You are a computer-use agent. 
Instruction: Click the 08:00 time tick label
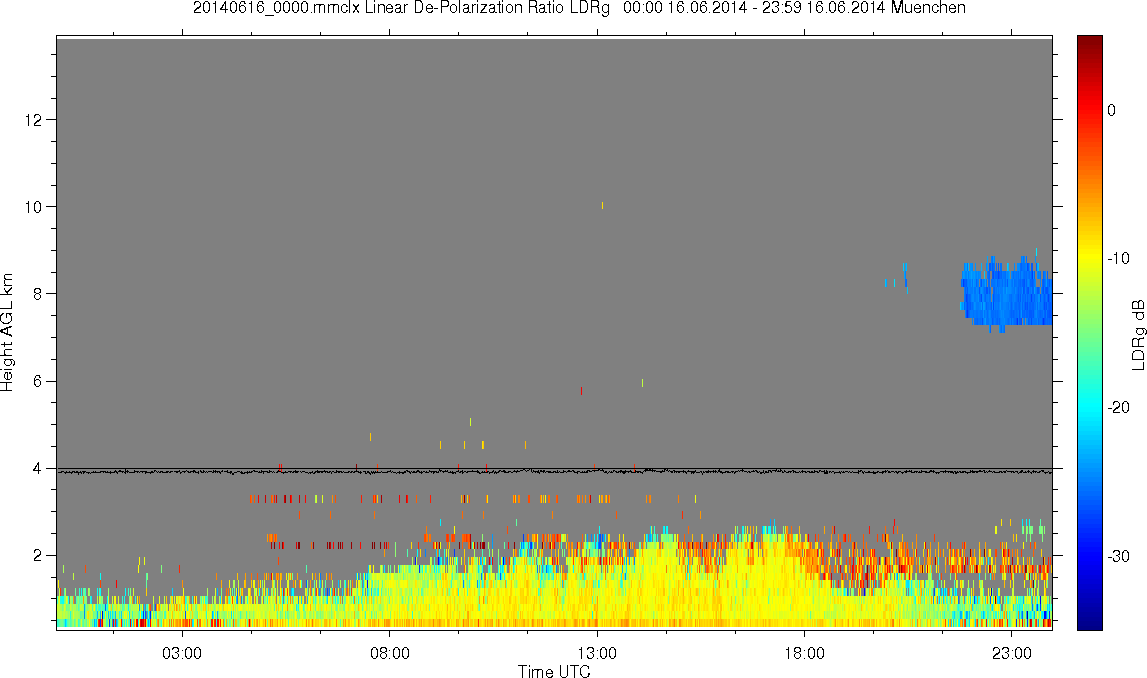coord(389,653)
